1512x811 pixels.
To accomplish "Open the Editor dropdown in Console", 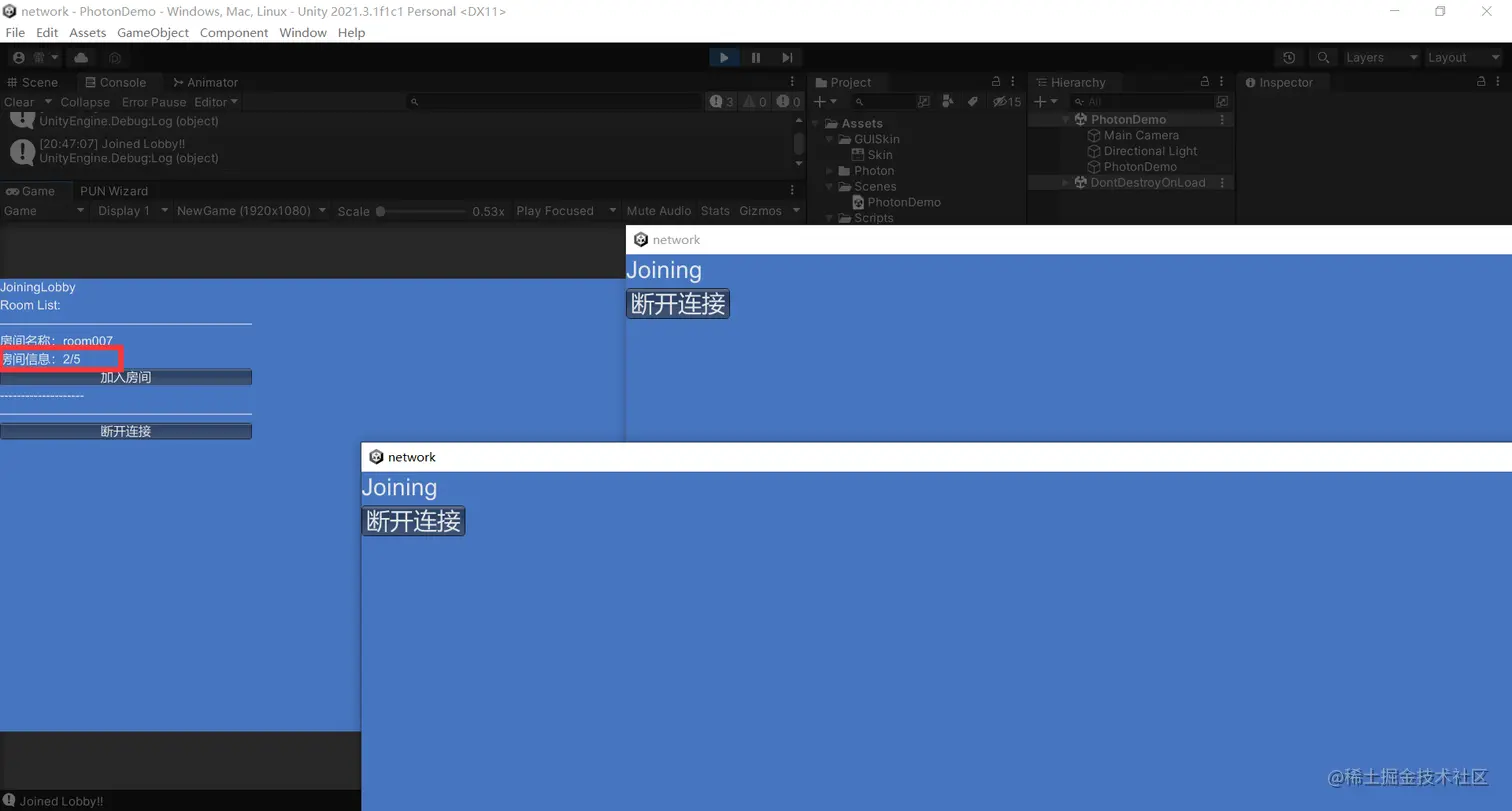I will (x=216, y=102).
